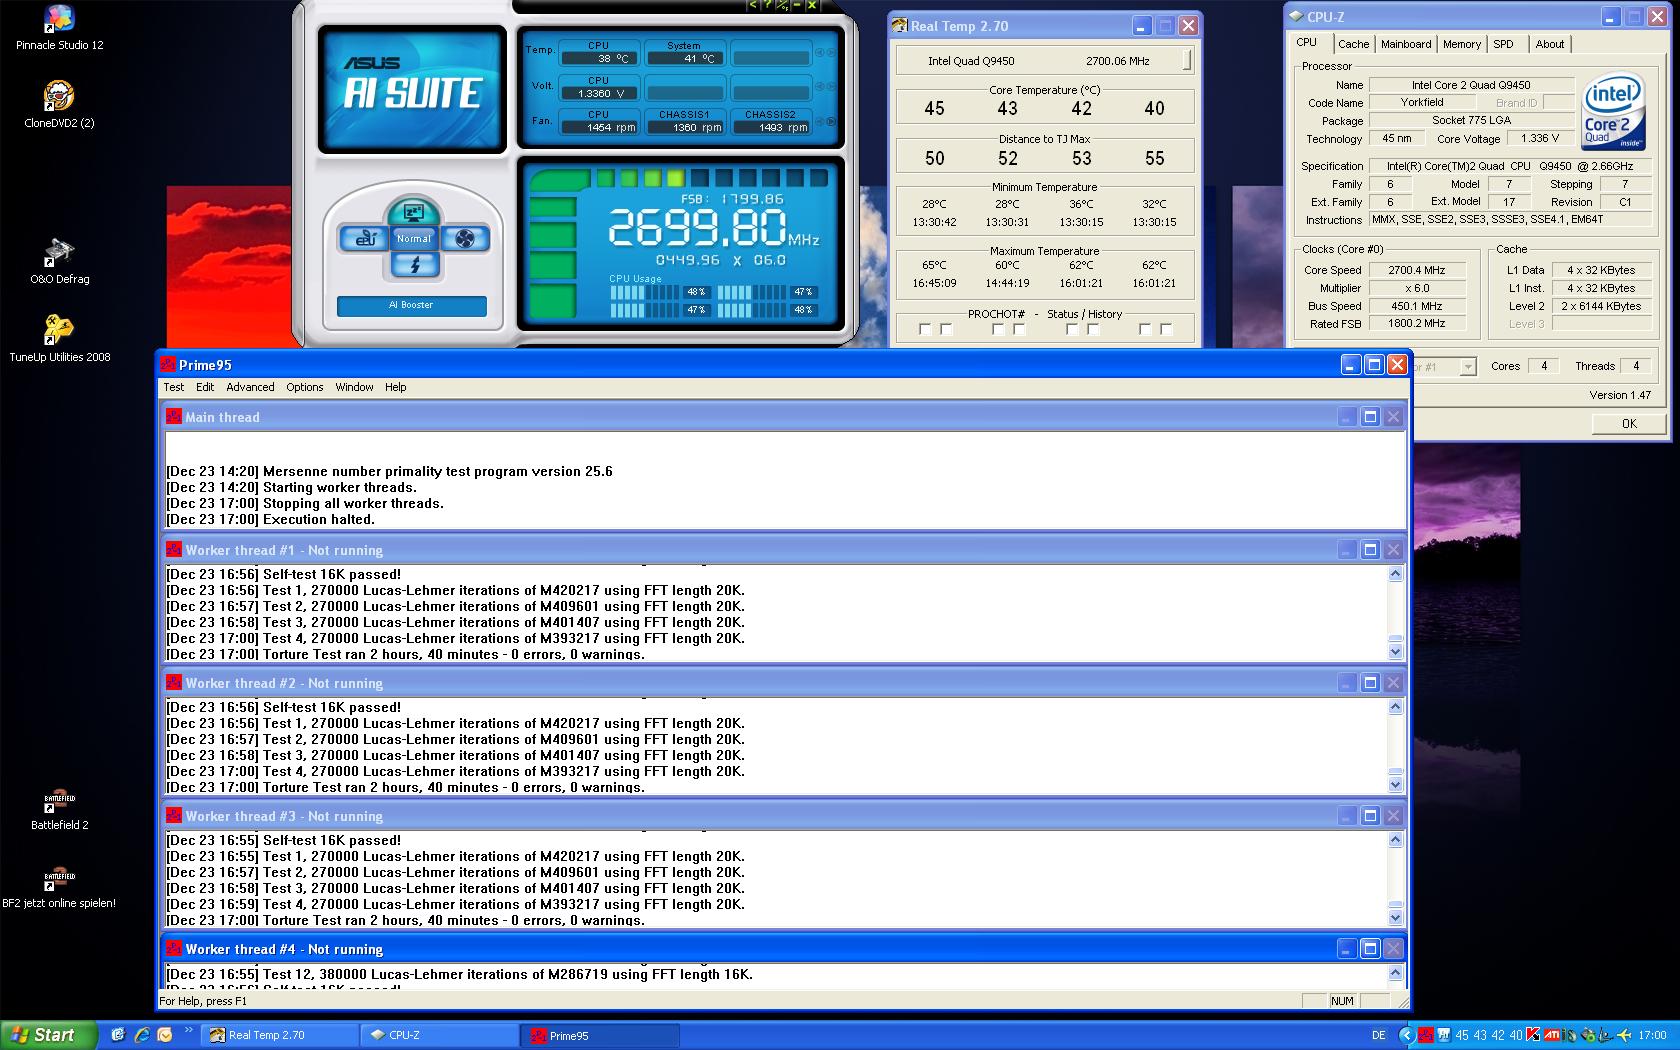This screenshot has width=1680, height=1050.
Task: Open TuneUp Utilities 2008 desktop icon
Action: point(59,330)
